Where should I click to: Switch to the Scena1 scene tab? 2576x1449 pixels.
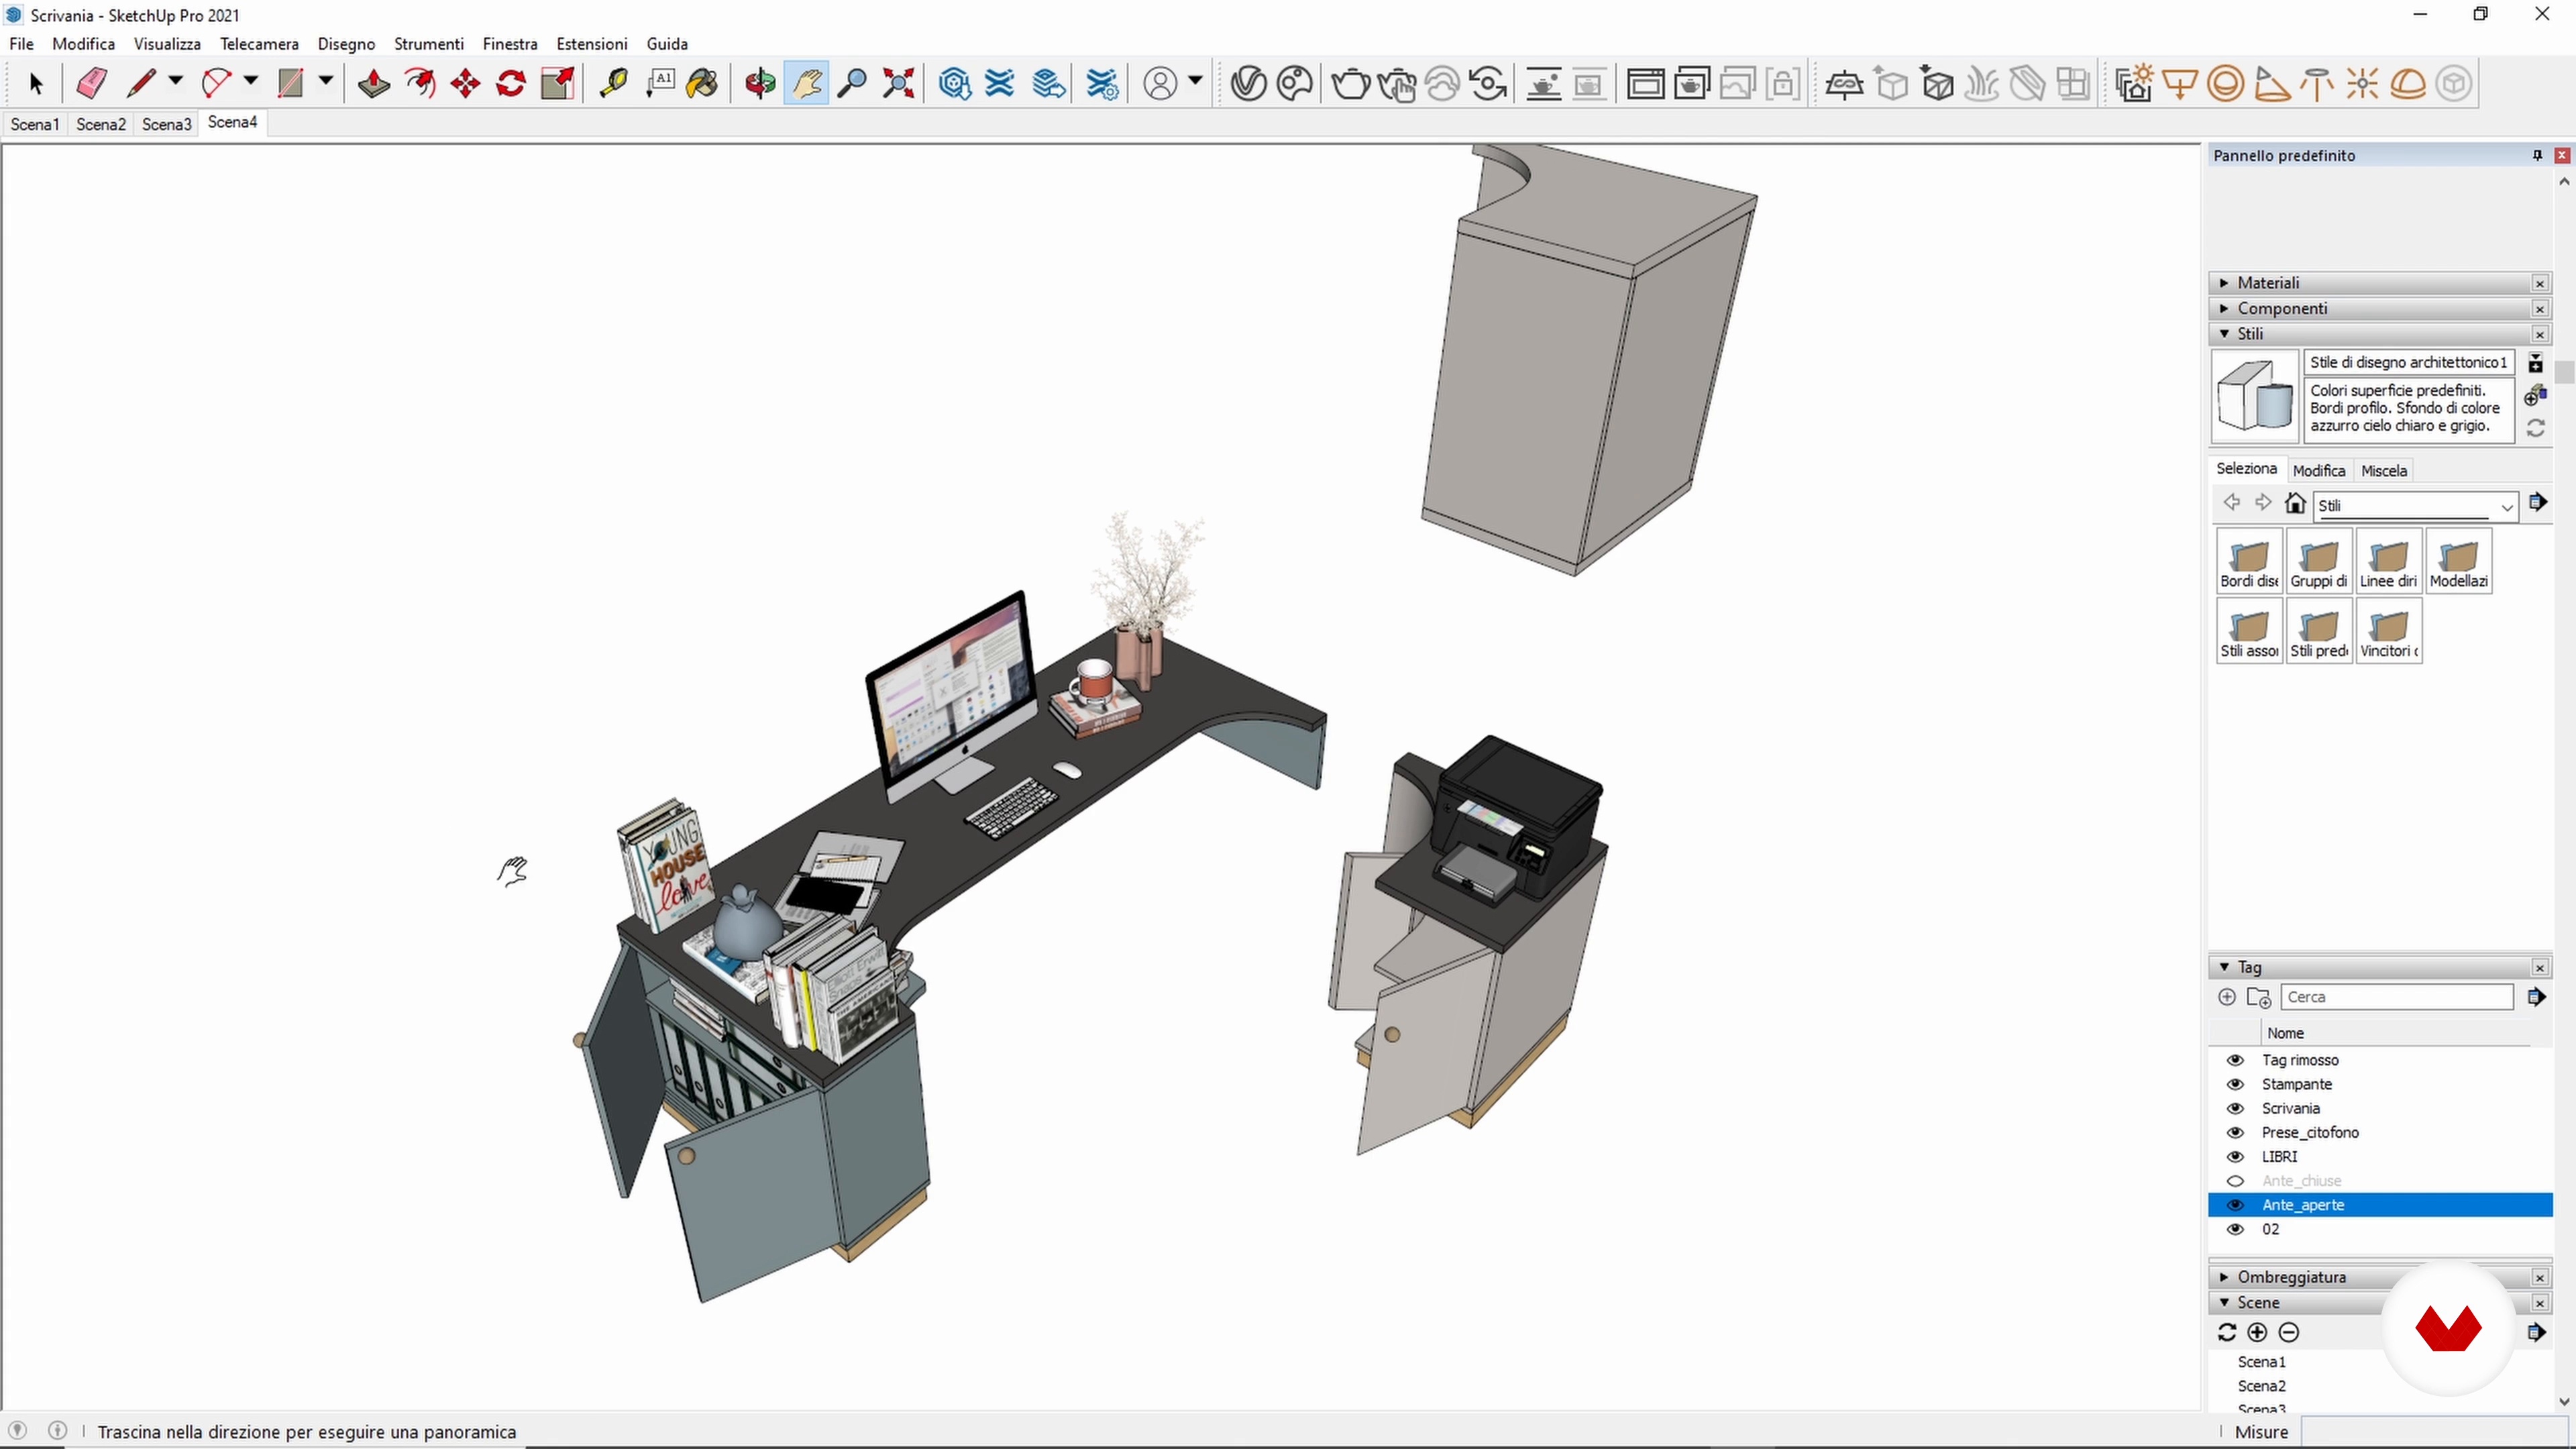(x=35, y=124)
